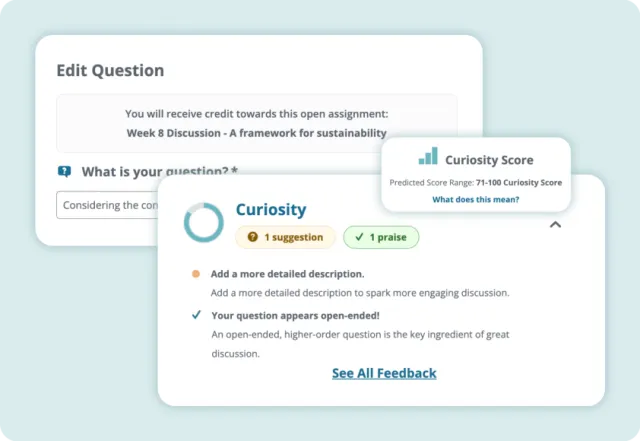
Task: Click the Curiosity donut progress ring
Action: [203, 222]
